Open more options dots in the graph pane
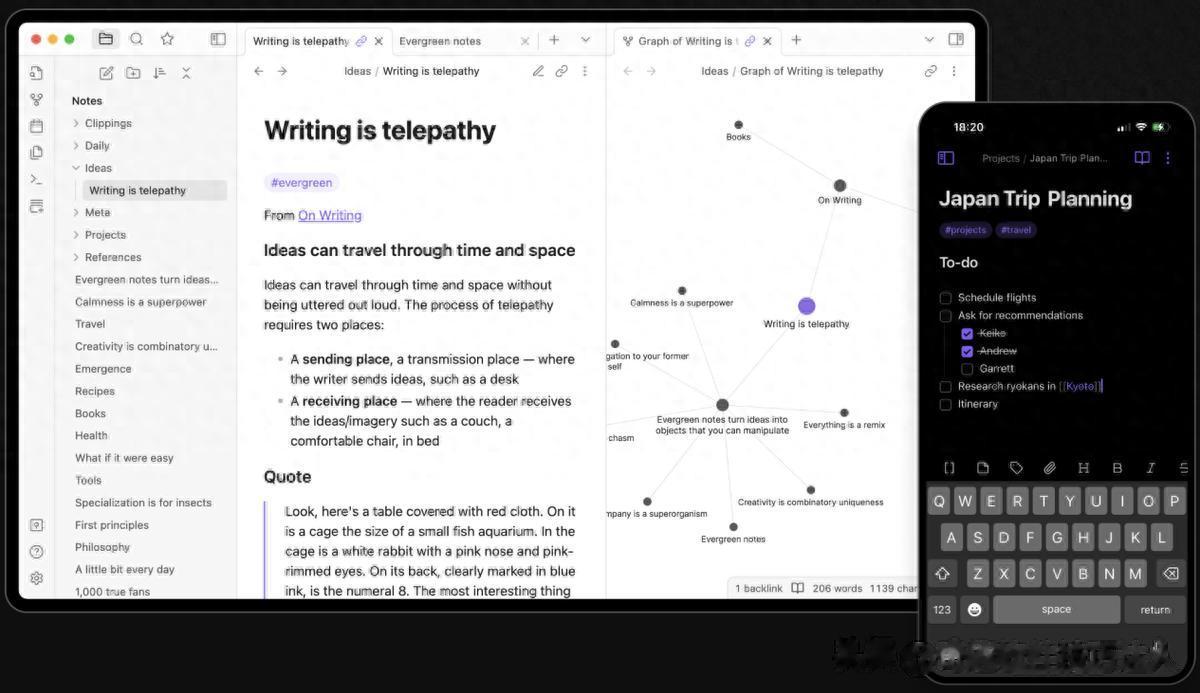Image resolution: width=1200 pixels, height=693 pixels. click(954, 71)
